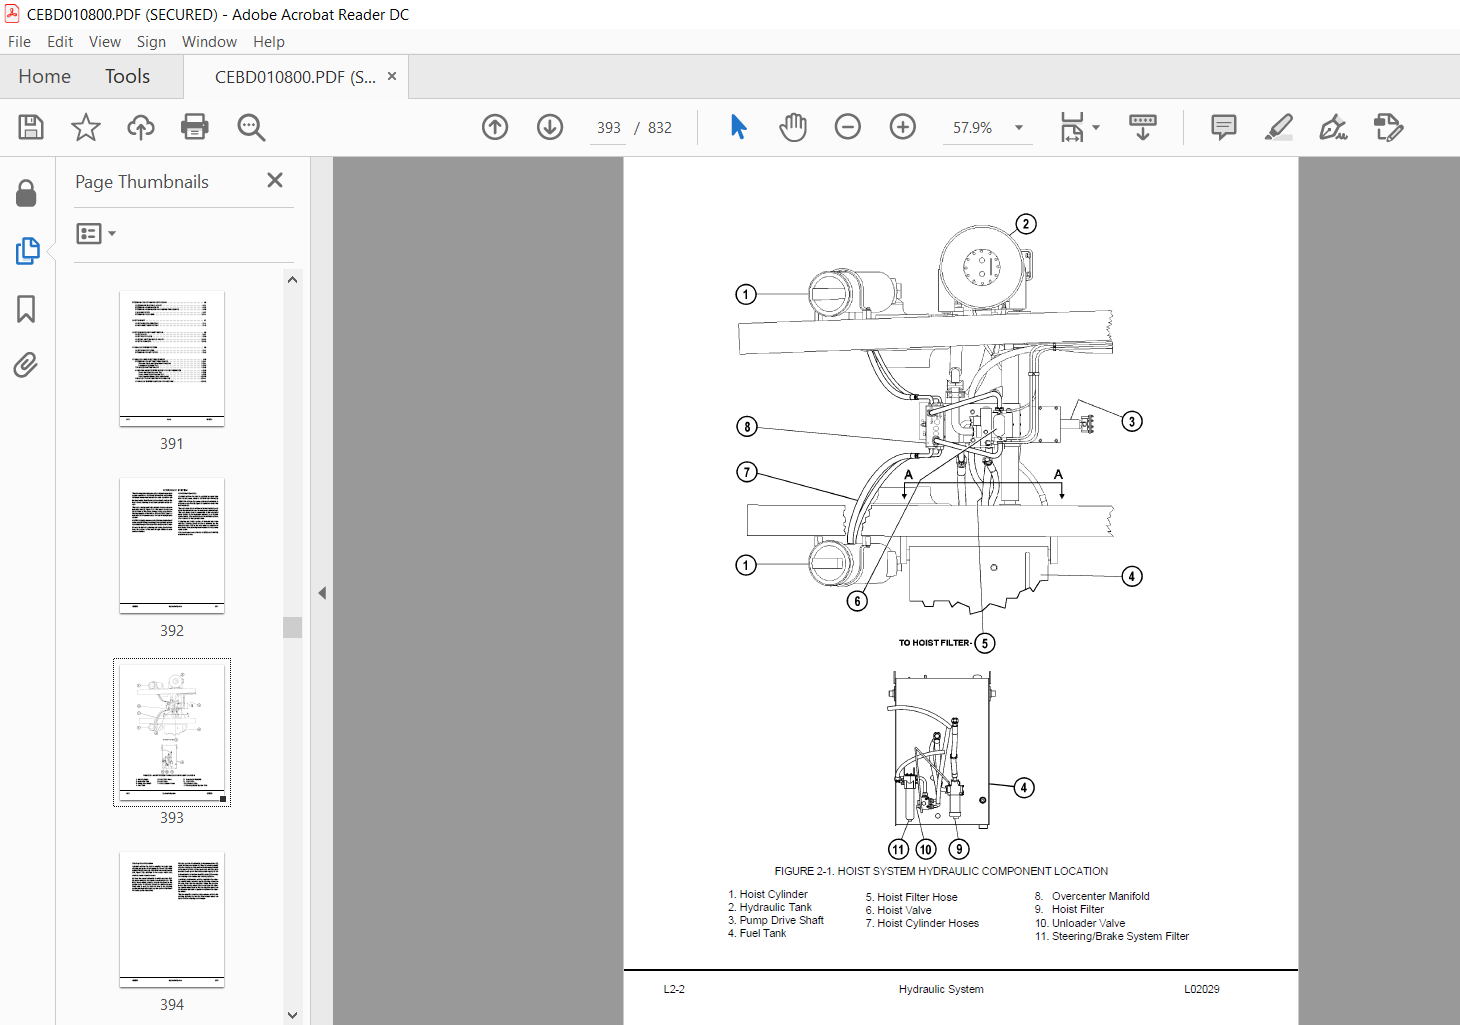
Task: Click the upload to cloud icon
Action: pyautogui.click(x=141, y=127)
